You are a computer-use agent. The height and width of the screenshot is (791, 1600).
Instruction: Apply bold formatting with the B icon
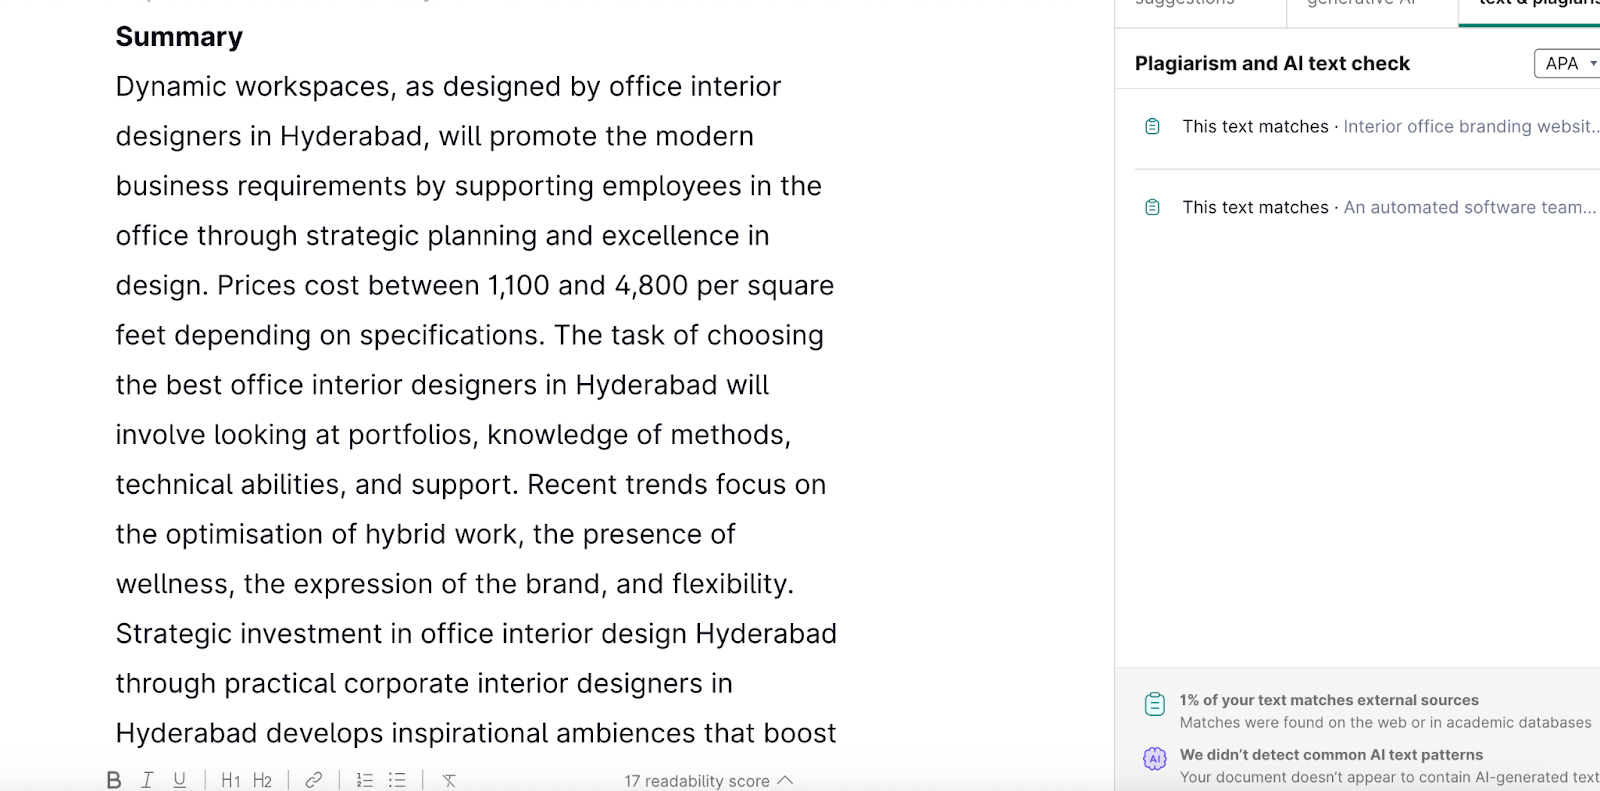(114, 780)
